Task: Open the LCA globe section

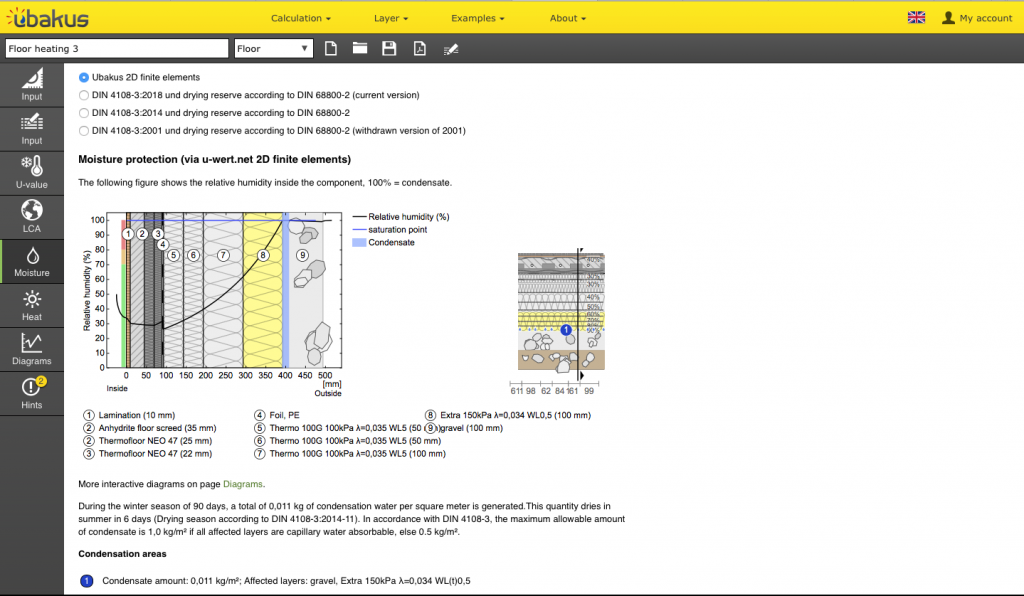Action: pos(32,216)
